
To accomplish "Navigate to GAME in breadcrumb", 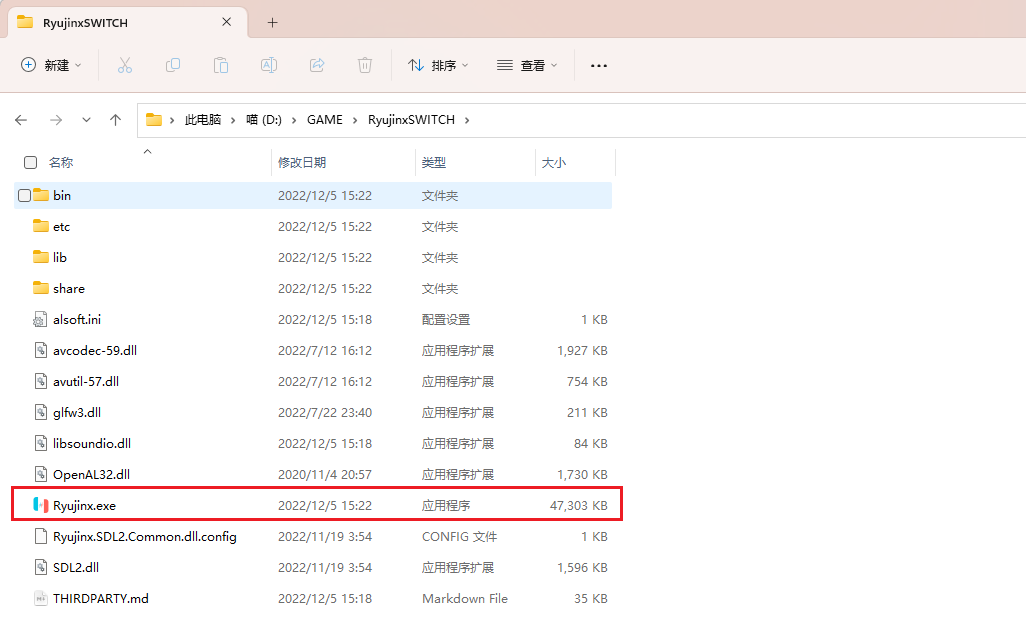I will (x=325, y=120).
